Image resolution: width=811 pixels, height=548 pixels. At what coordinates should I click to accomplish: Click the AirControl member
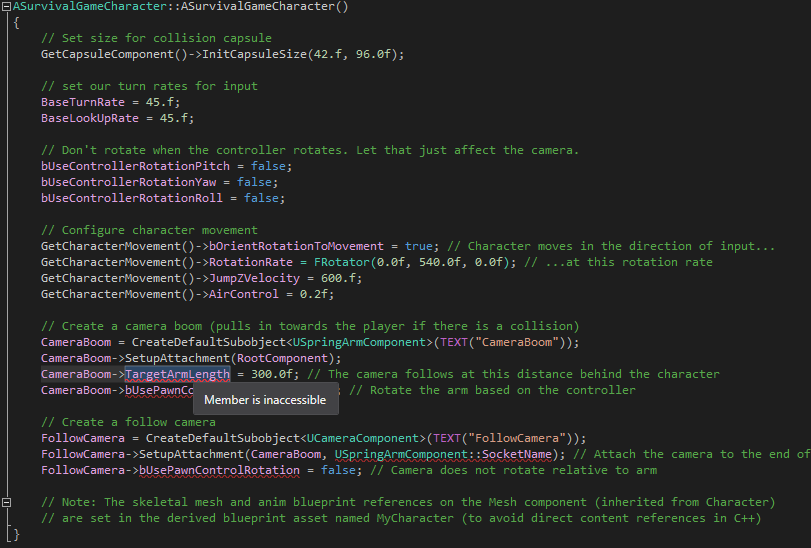click(244, 295)
